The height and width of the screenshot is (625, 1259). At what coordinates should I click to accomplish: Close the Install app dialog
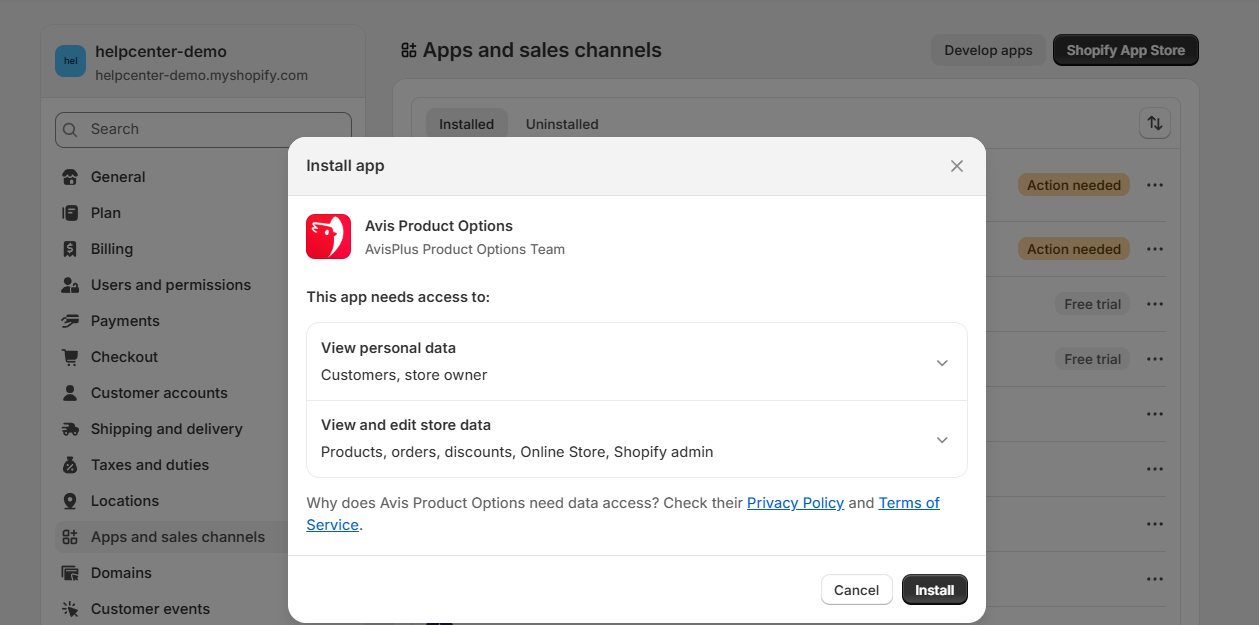tap(956, 166)
